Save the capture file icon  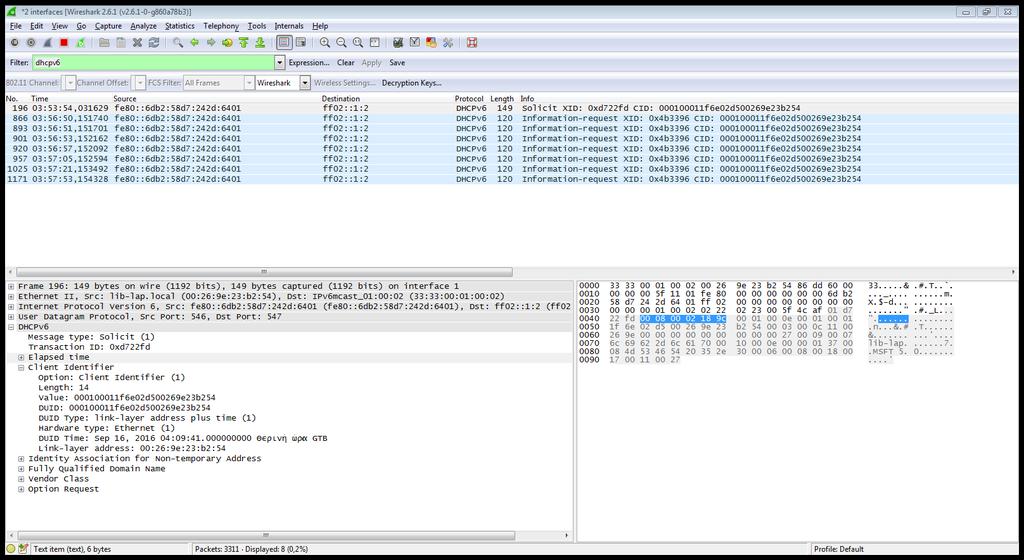121,42
